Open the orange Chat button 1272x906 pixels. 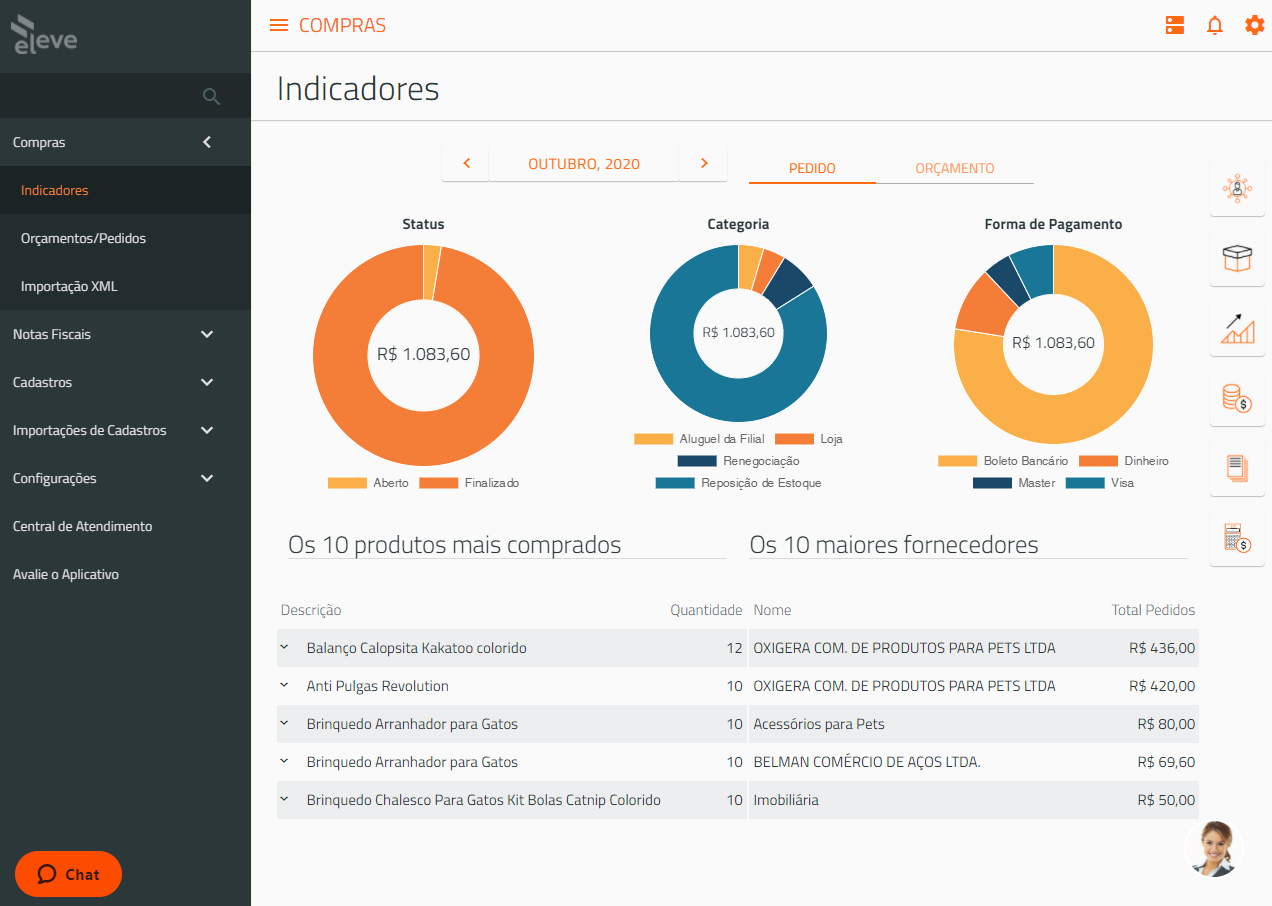[69, 874]
